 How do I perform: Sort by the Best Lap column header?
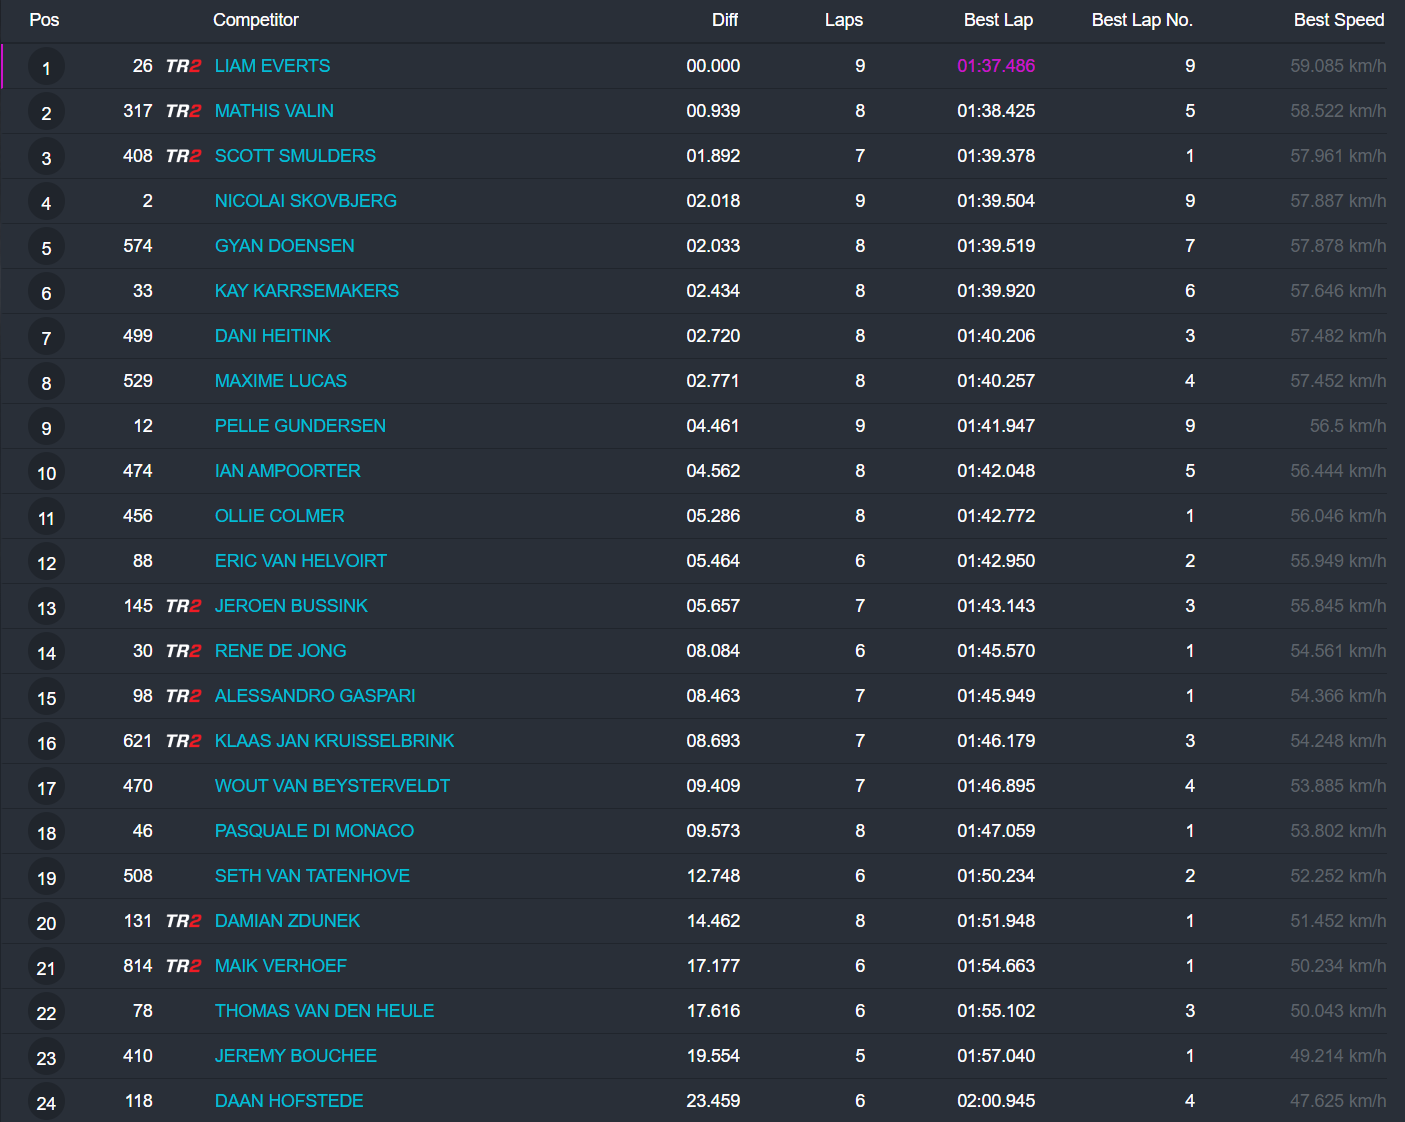pos(997,20)
